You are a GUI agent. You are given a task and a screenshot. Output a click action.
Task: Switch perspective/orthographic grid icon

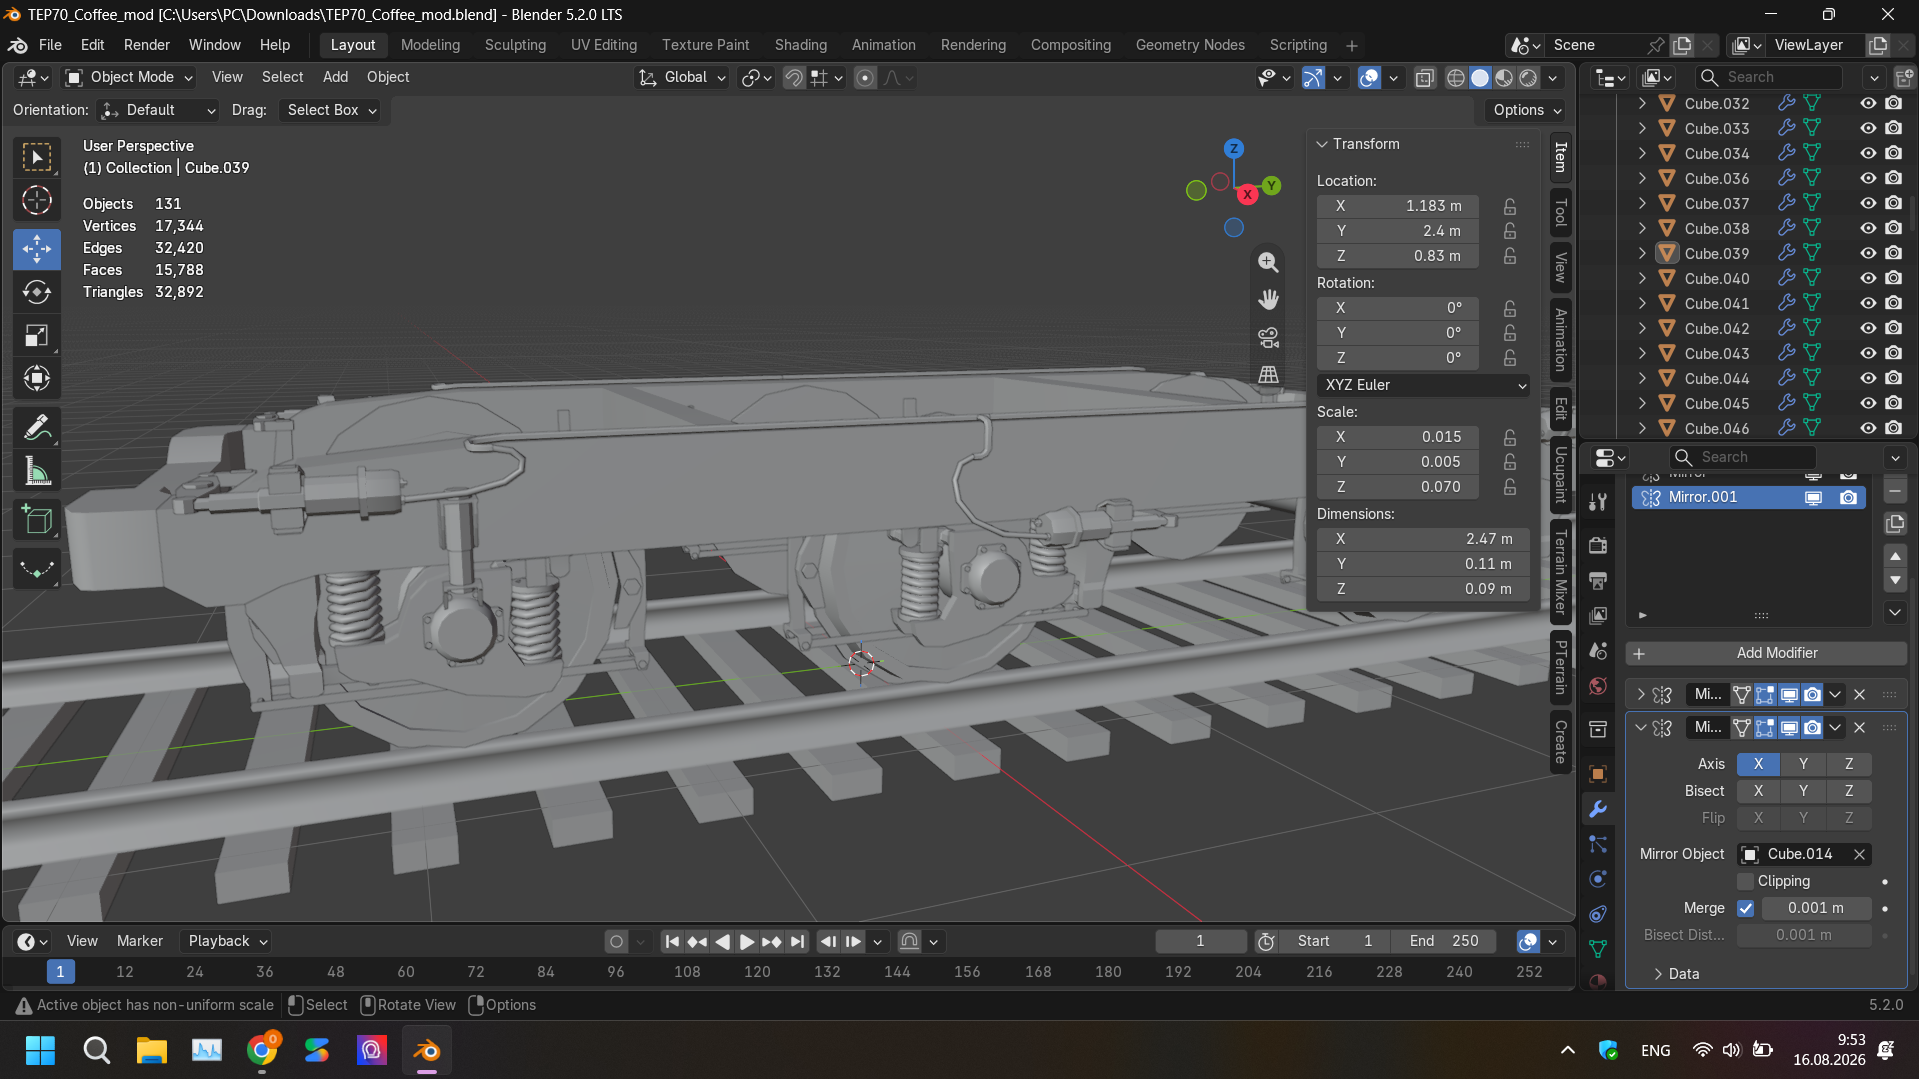[1268, 374]
